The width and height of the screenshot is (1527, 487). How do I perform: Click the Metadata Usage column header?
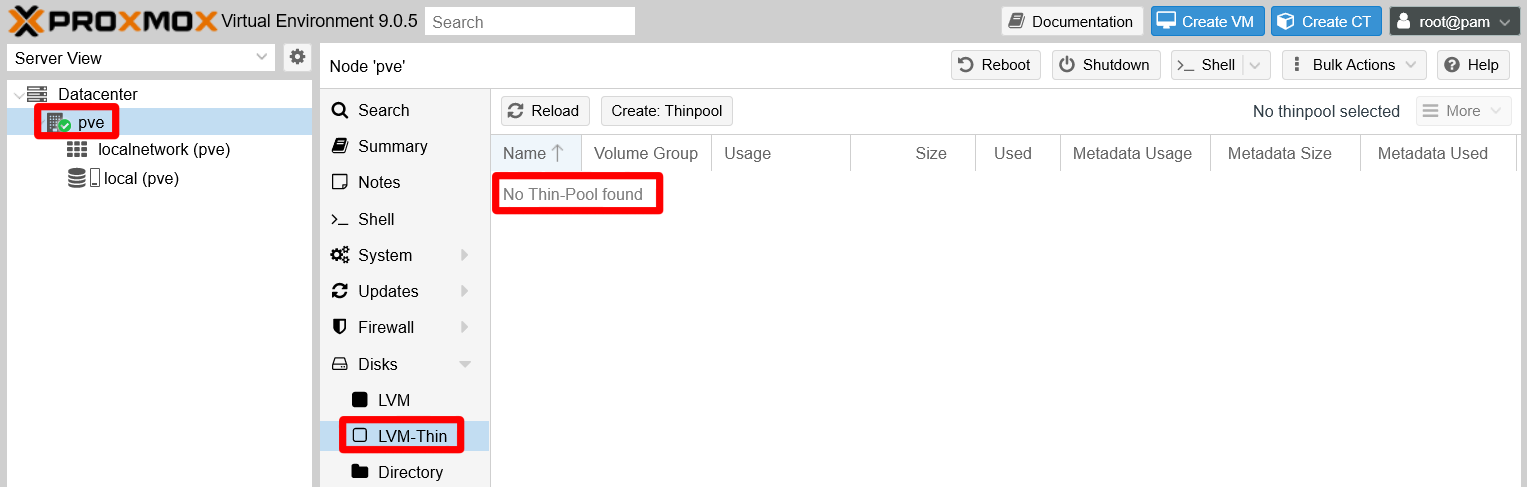pyautogui.click(x=1135, y=153)
